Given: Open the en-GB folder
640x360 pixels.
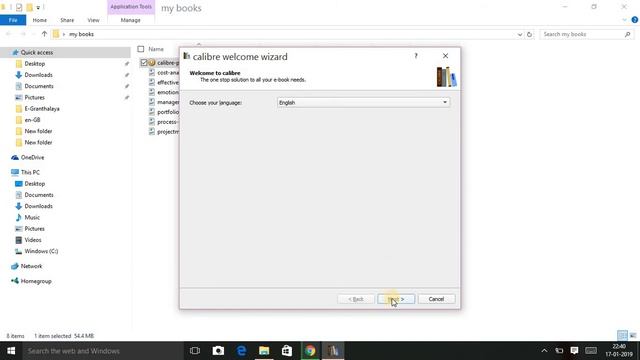Looking at the screenshot, I should 32,120.
